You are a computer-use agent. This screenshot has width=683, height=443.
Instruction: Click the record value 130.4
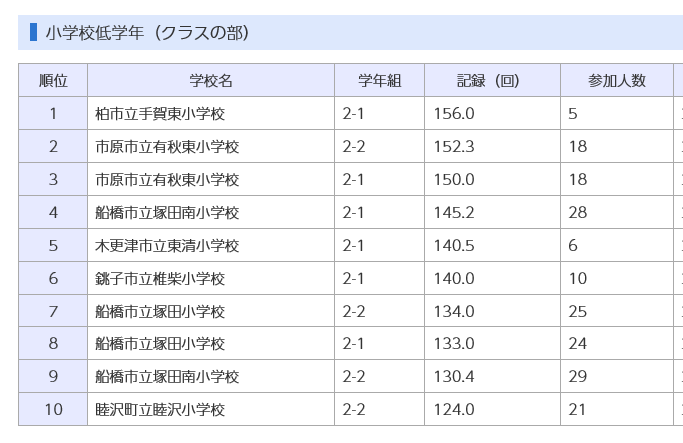[454, 377]
